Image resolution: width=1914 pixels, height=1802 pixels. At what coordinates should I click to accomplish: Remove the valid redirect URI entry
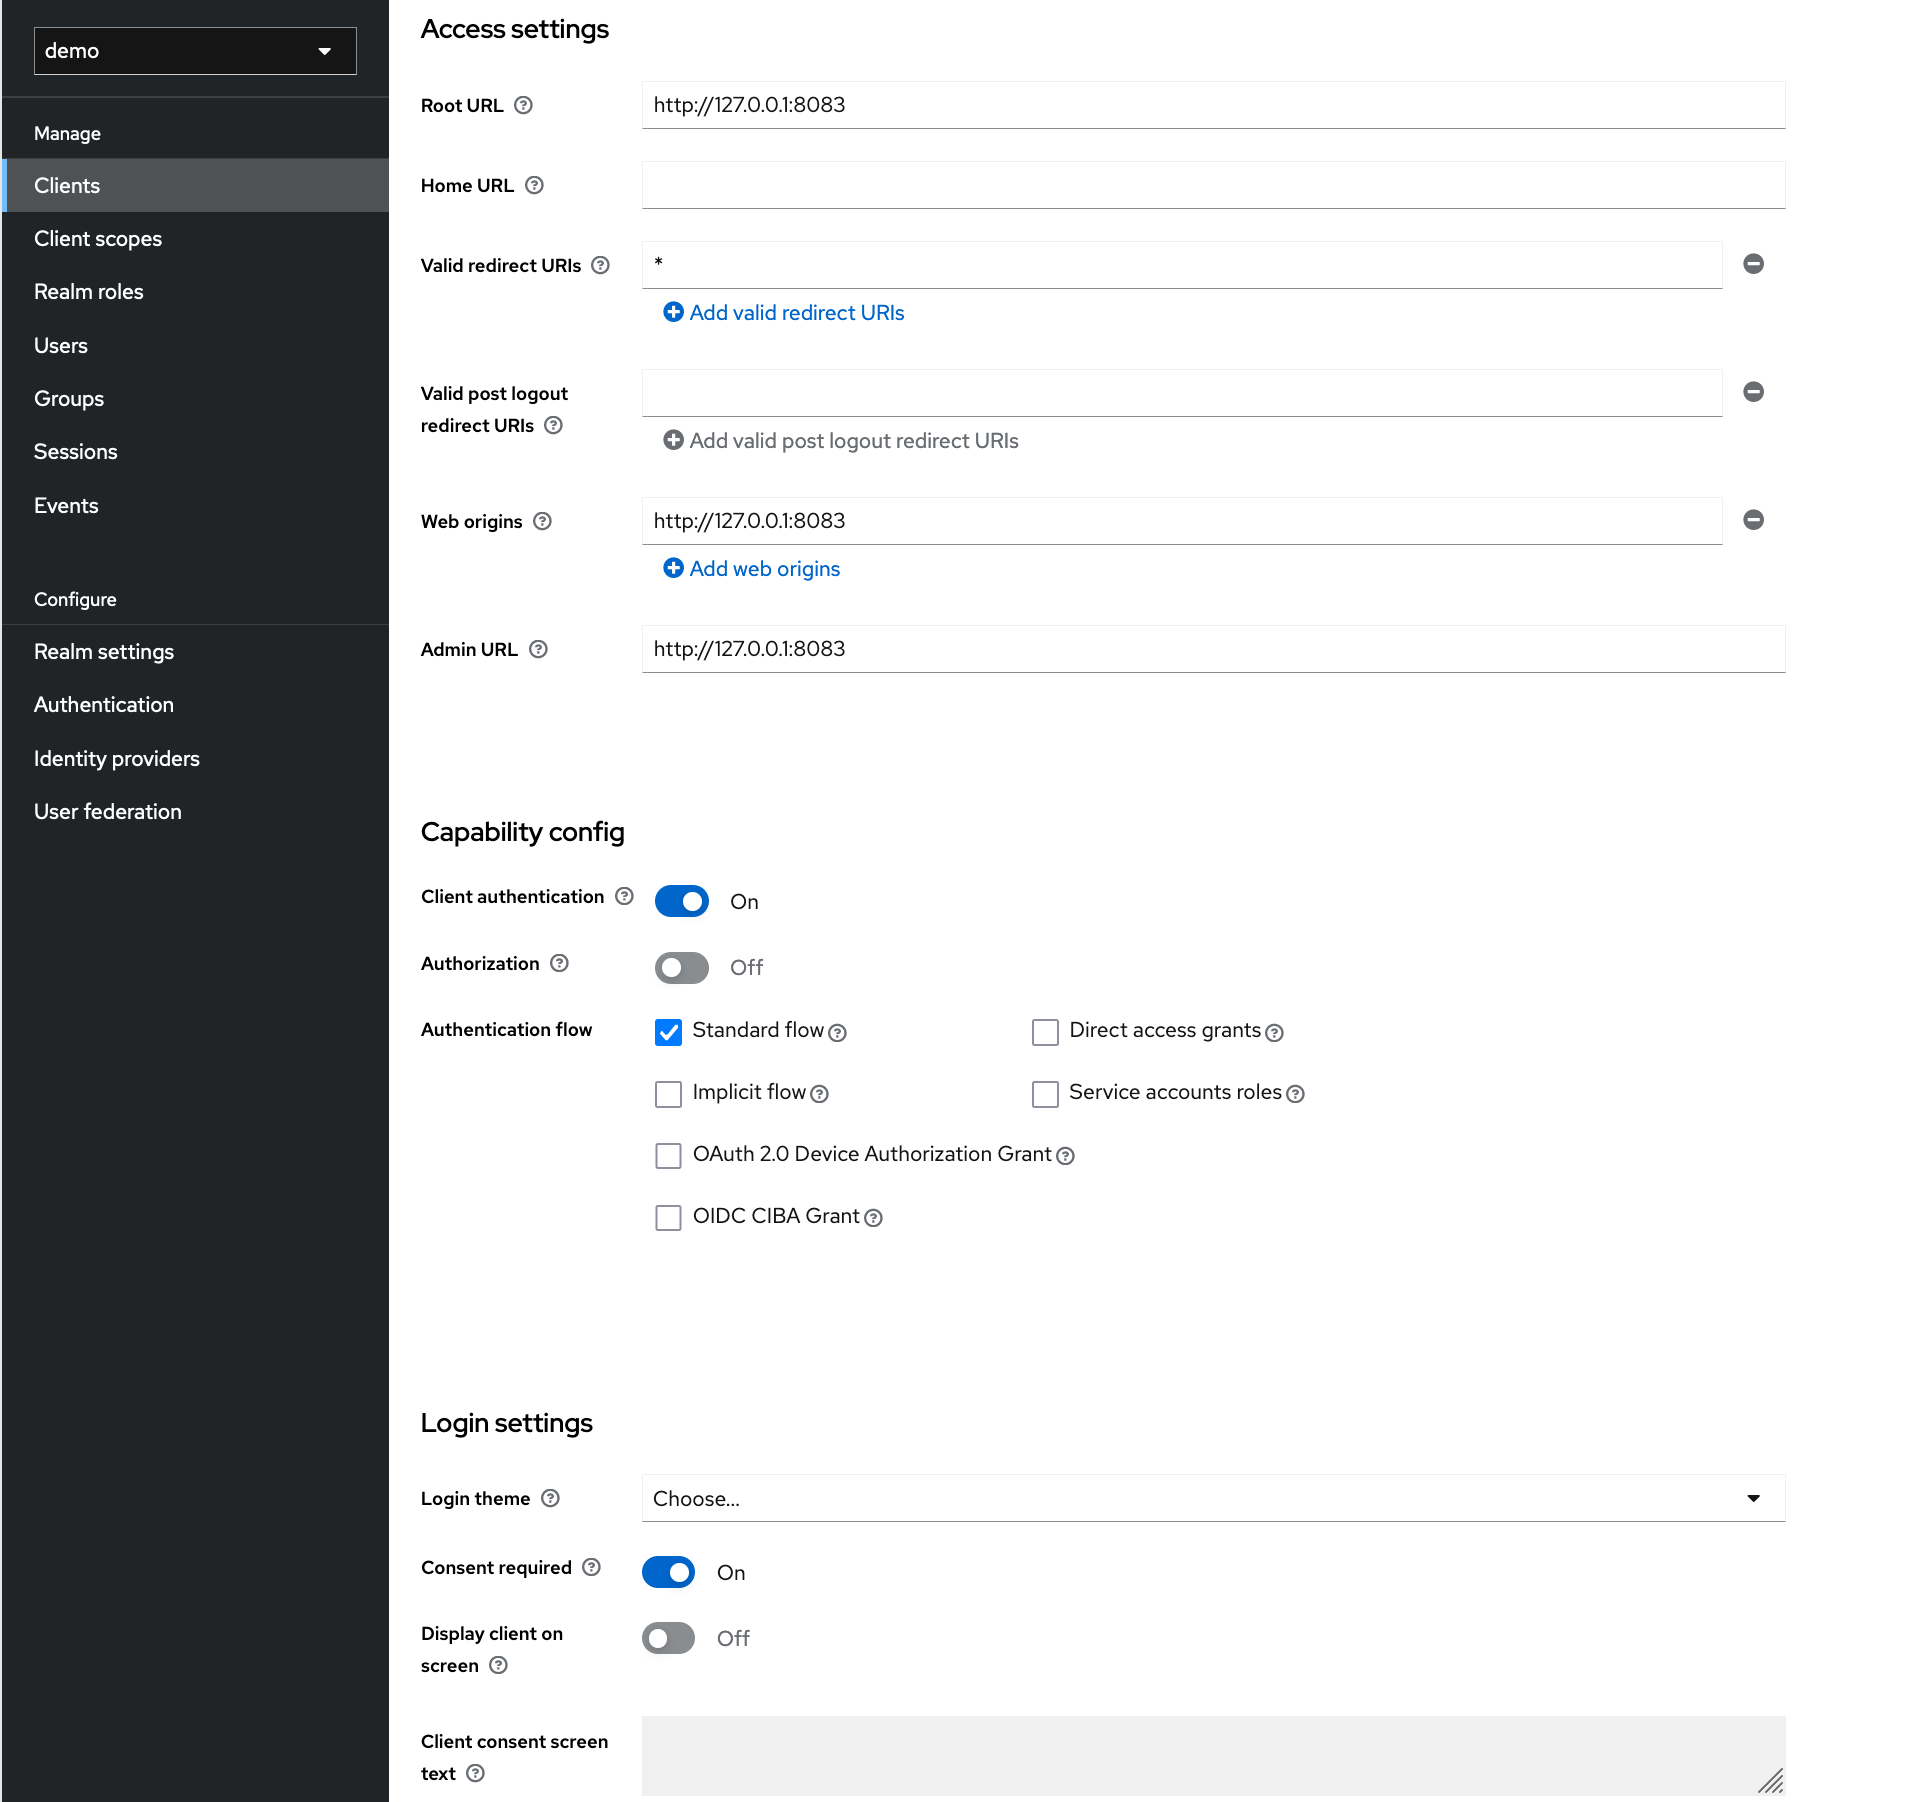point(1753,264)
